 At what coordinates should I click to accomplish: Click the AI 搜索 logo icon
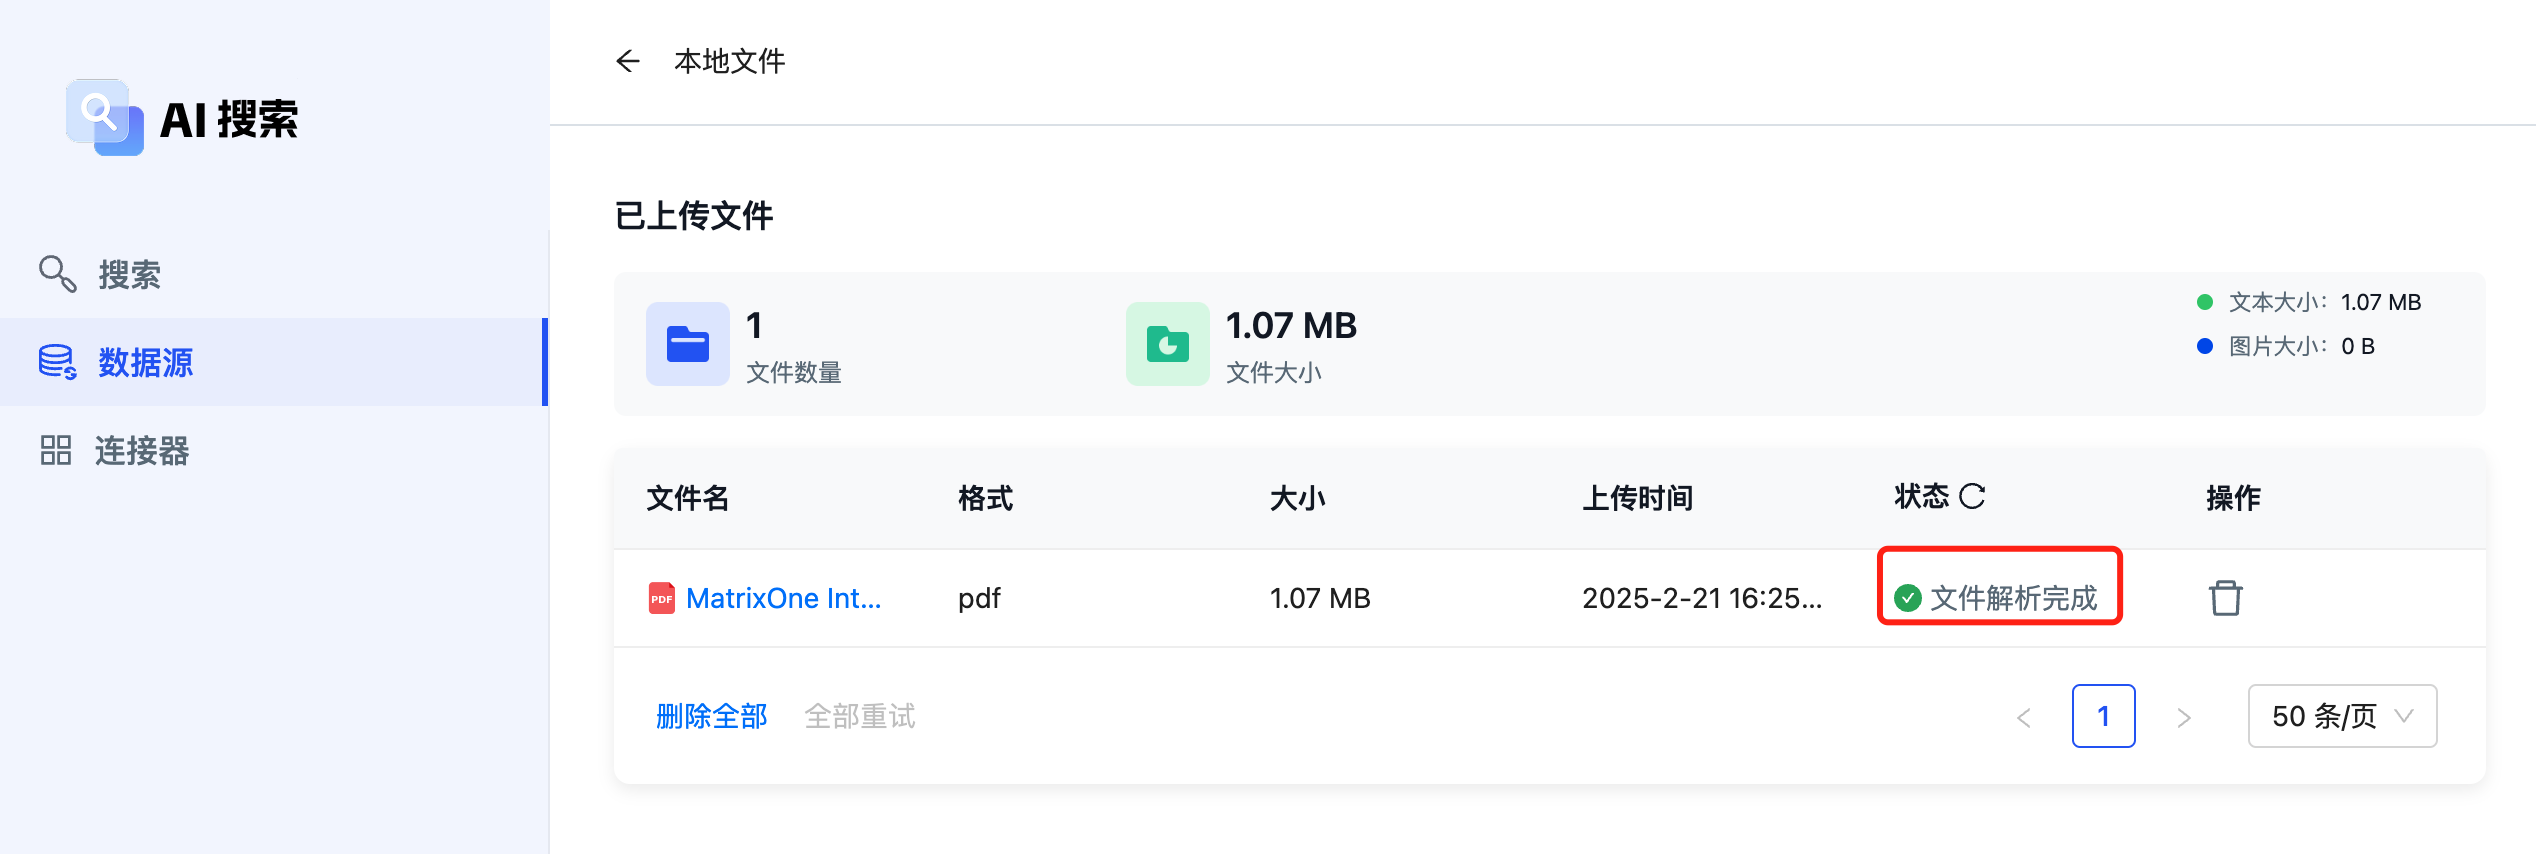[104, 117]
